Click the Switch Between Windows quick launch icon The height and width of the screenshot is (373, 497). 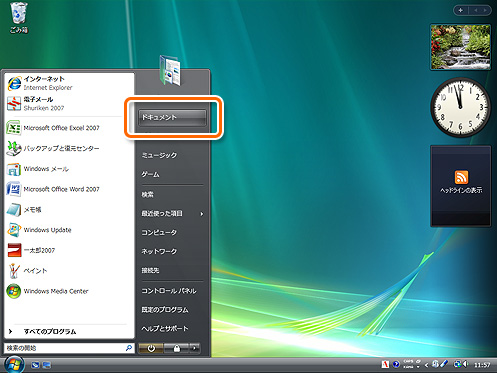(x=46, y=365)
